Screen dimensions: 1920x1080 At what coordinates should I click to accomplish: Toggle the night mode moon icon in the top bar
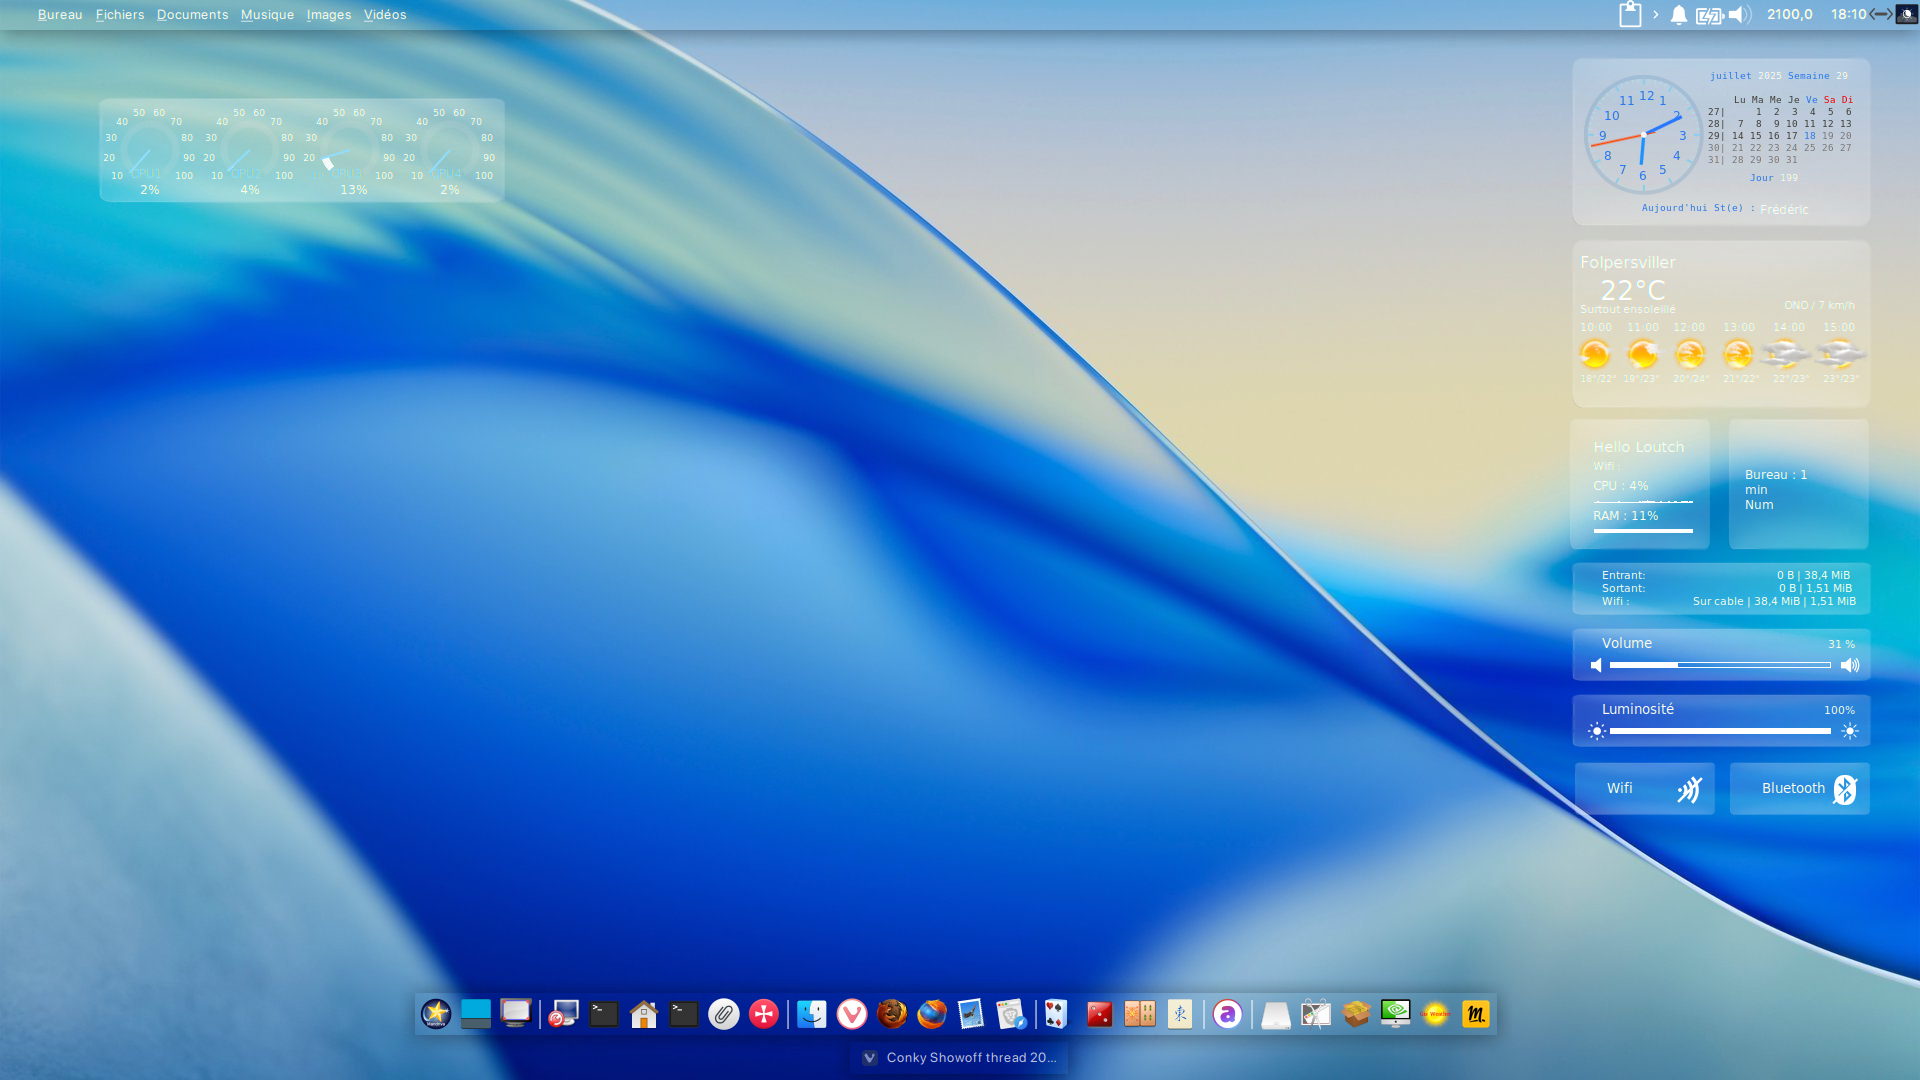coord(1907,14)
